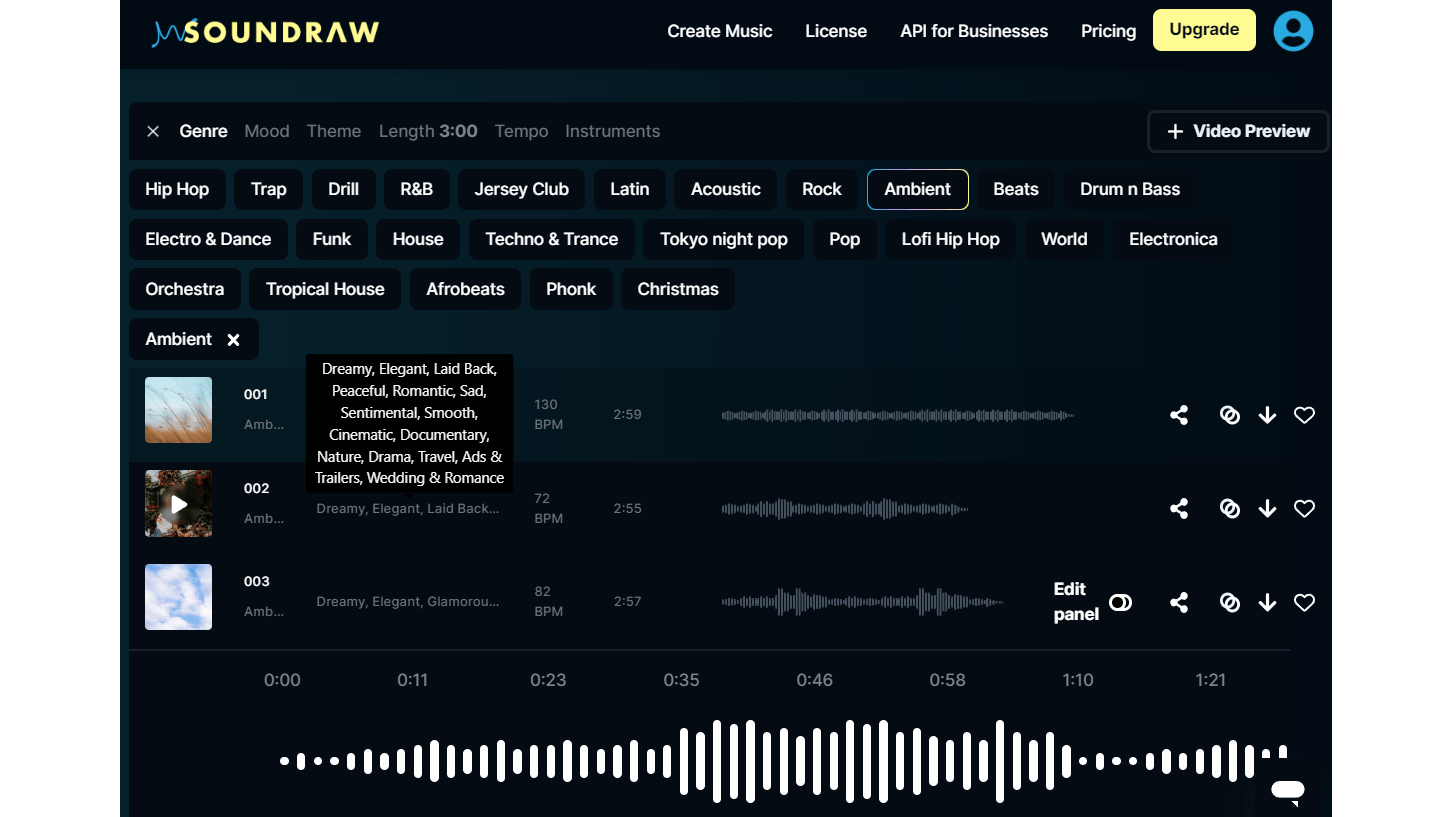Image resolution: width=1452 pixels, height=817 pixels.
Task: Copy link for track 002
Action: click(x=1230, y=508)
